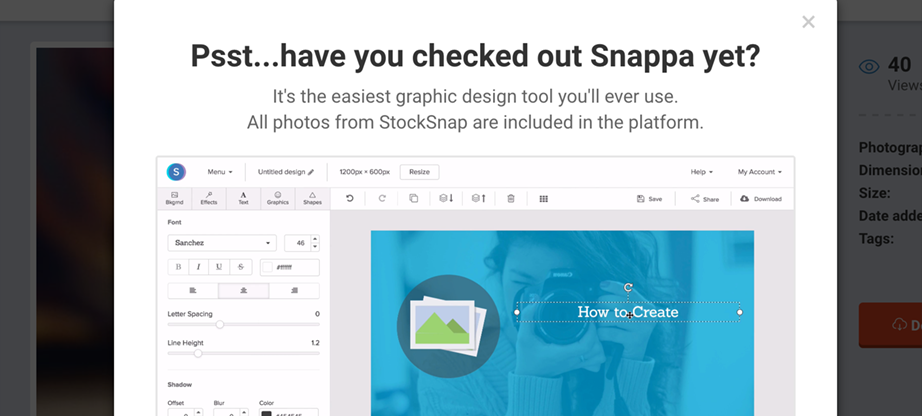
Task: Send layer backward icon
Action: coord(446,199)
